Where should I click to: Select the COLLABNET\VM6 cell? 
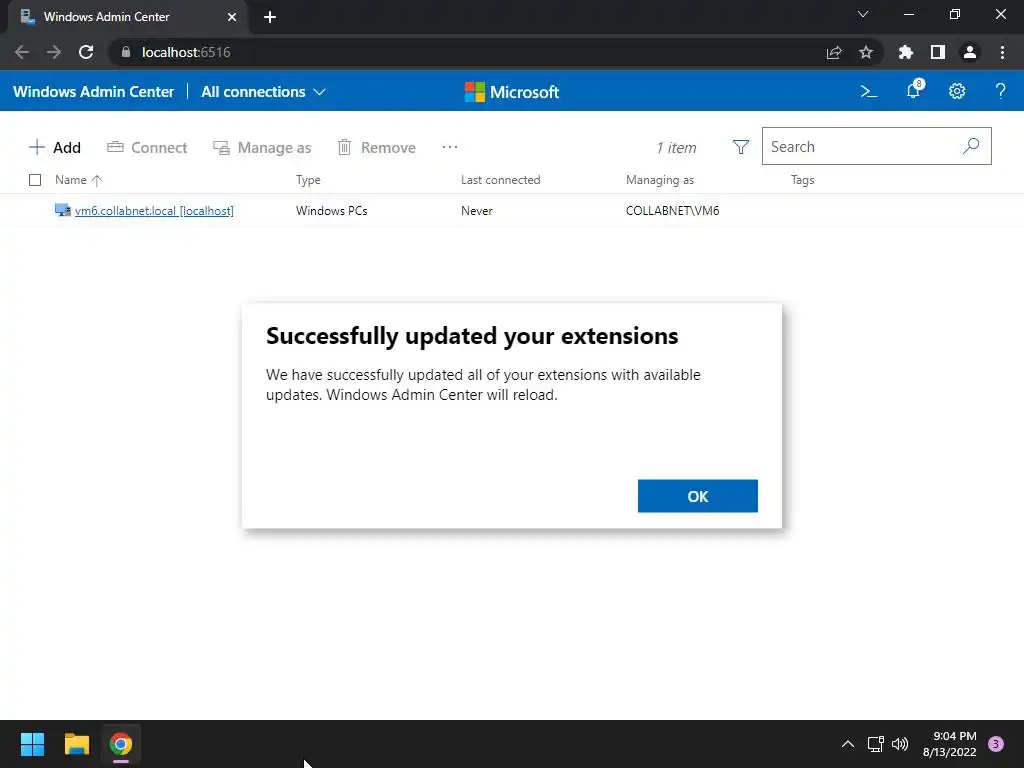tap(673, 211)
